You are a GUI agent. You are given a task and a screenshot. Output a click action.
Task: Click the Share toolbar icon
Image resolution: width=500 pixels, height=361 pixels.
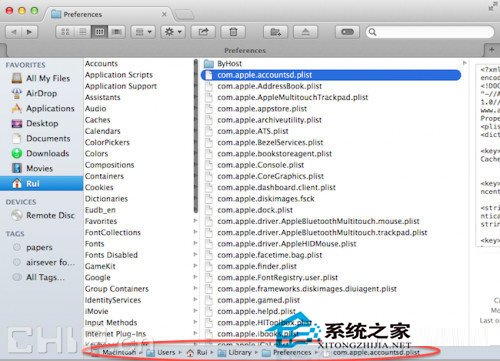click(x=203, y=32)
